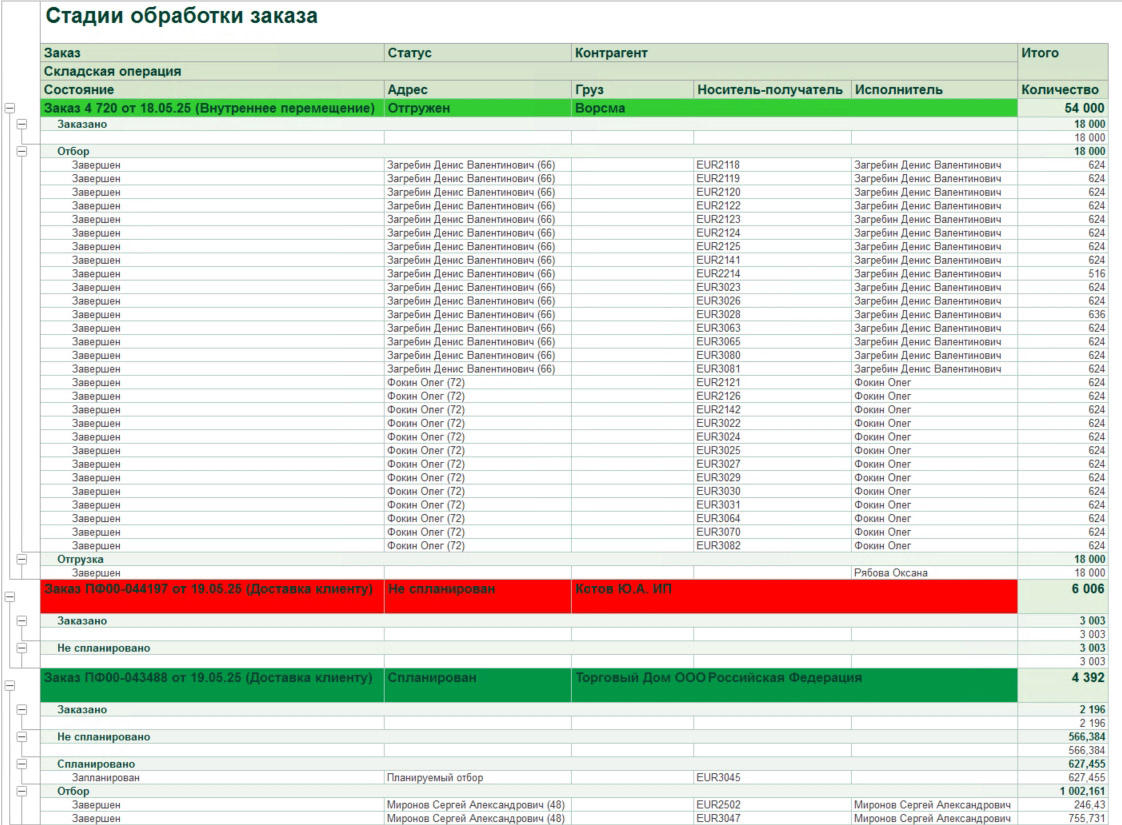Select carrier cell EUR3081

(773, 368)
